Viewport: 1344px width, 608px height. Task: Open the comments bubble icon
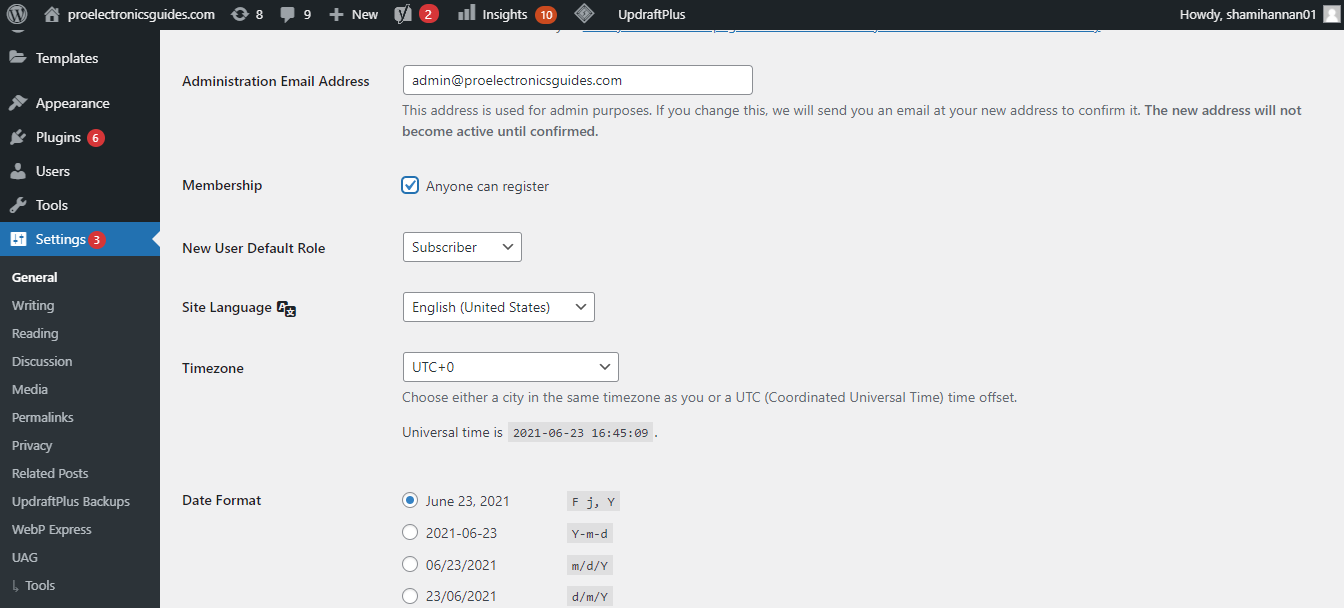[287, 14]
